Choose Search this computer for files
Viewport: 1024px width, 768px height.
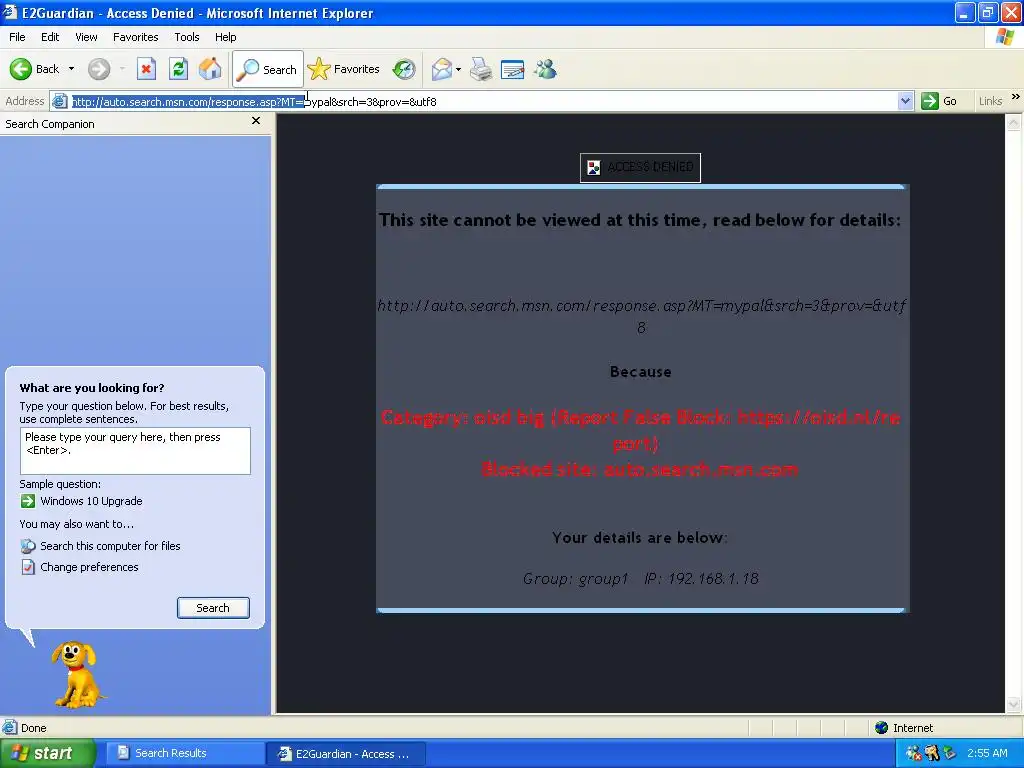(110, 546)
